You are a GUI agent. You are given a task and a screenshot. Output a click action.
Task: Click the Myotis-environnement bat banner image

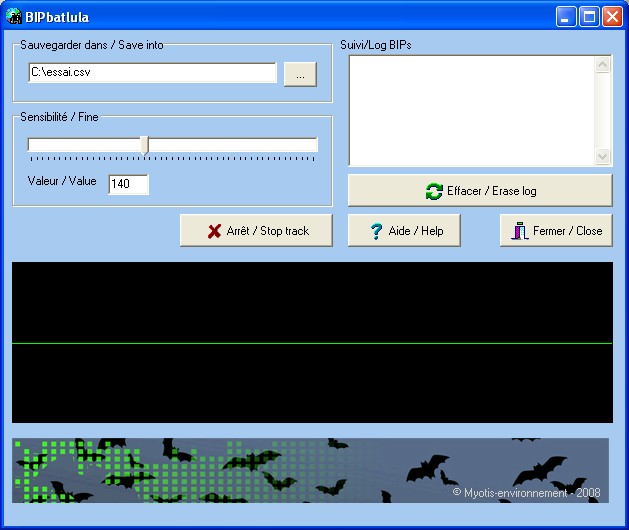point(310,471)
